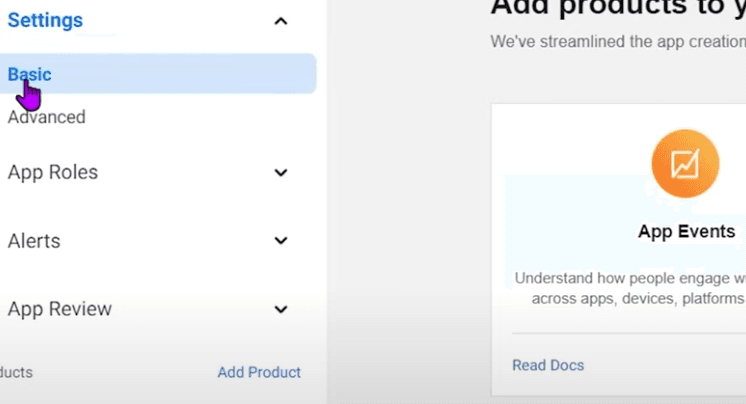Screen dimensions: 746x404
Task: Click the orange App Events icon
Action: click(685, 163)
